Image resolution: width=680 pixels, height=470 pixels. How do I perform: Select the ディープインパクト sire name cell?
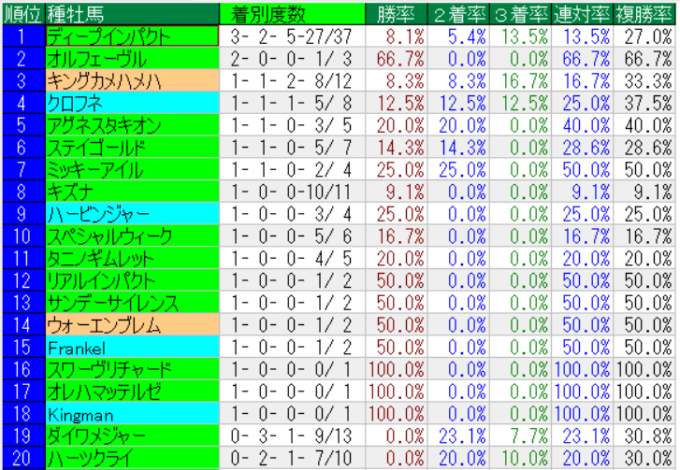pyautogui.click(x=131, y=35)
